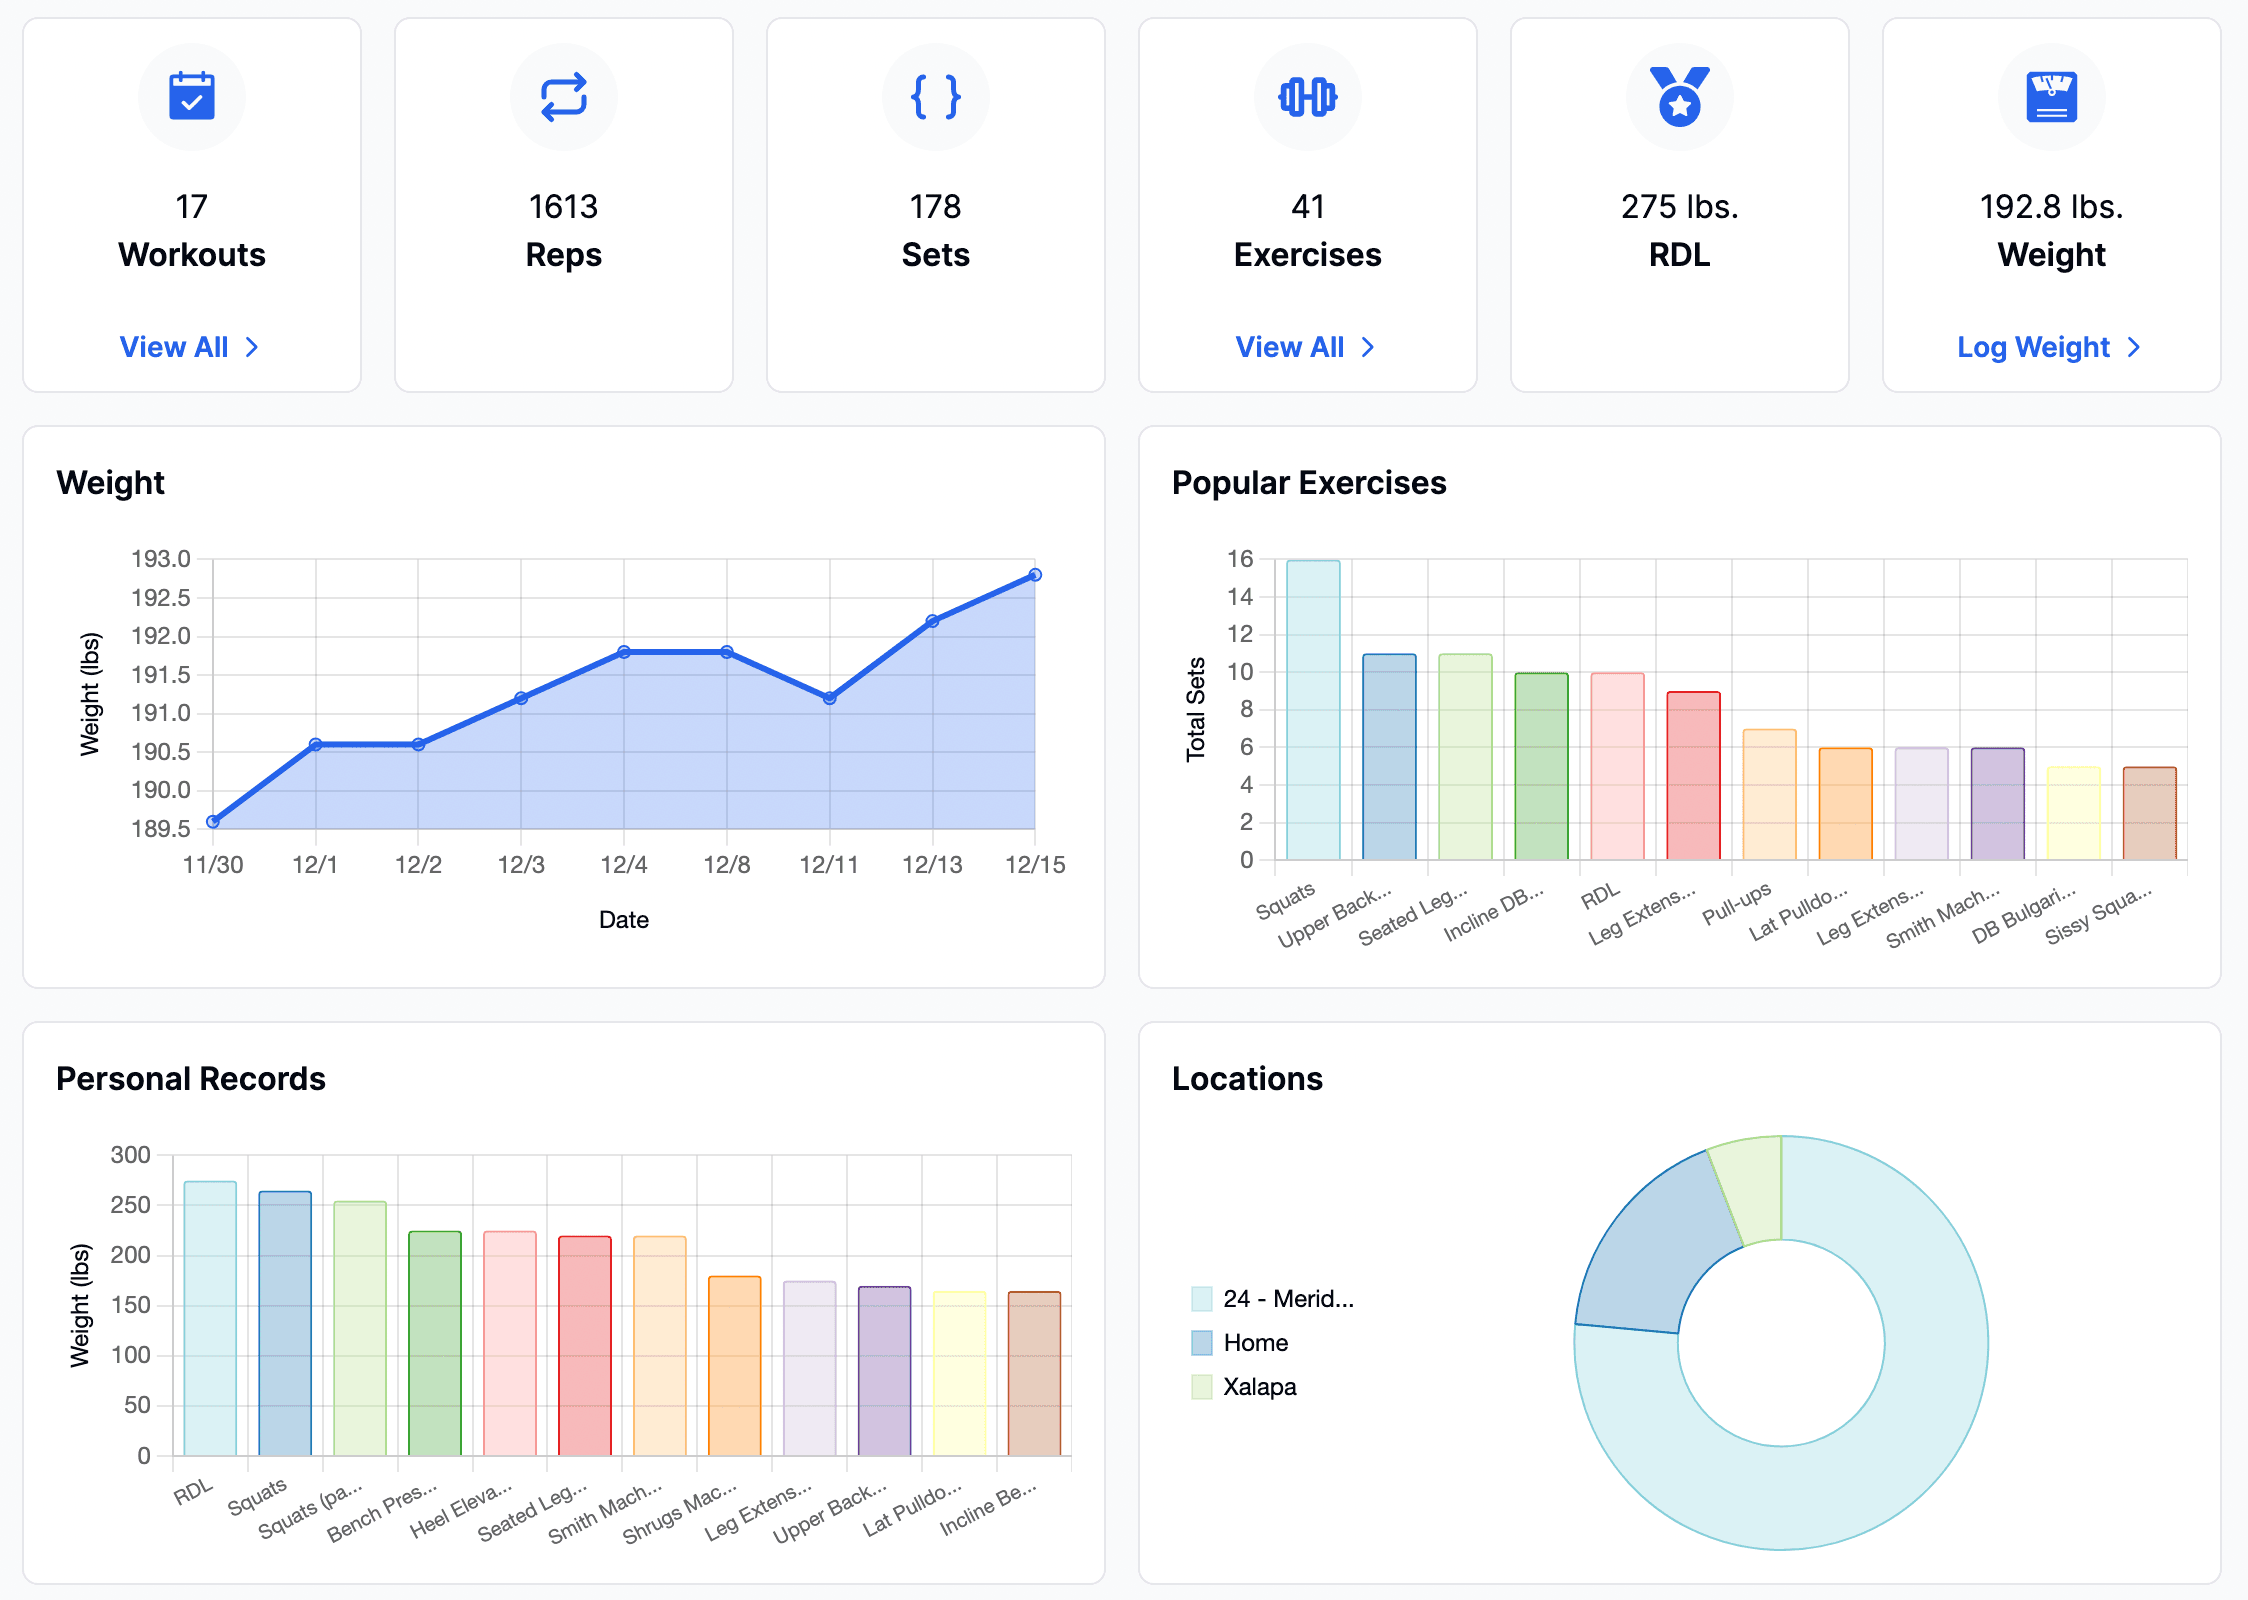Click the Weight scale icon
The height and width of the screenshot is (1600, 2248).
pos(2052,97)
